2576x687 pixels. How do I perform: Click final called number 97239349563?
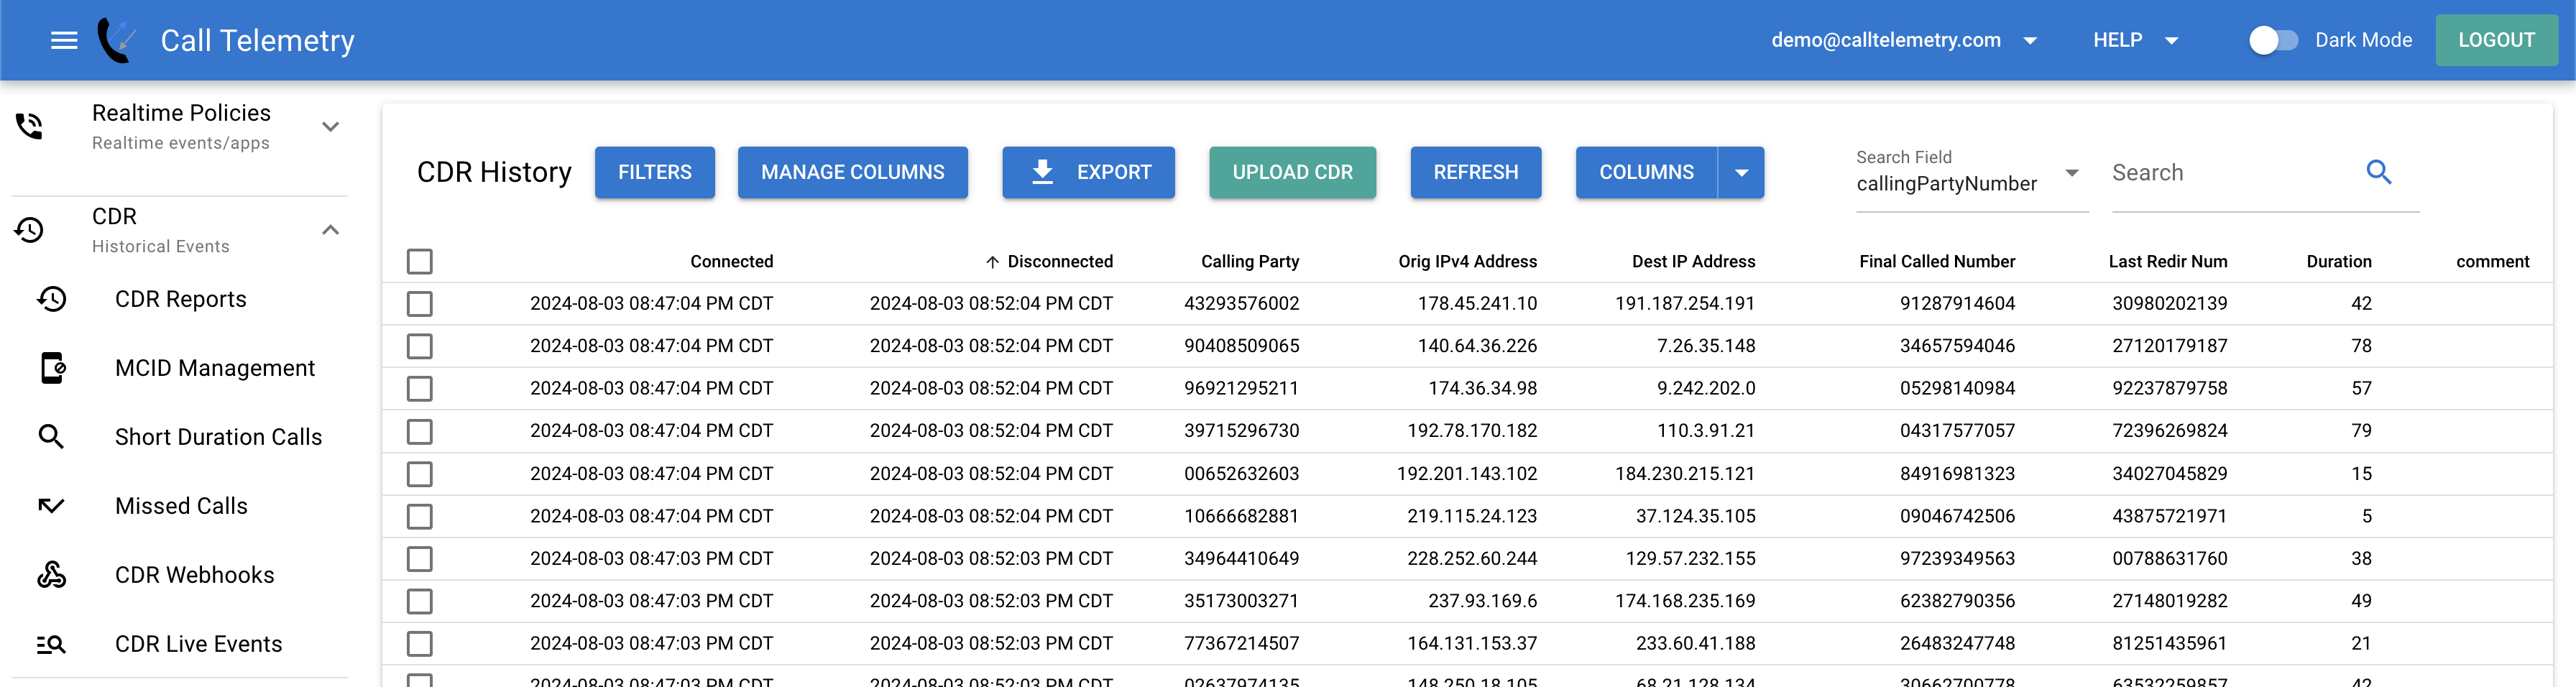click(1958, 559)
